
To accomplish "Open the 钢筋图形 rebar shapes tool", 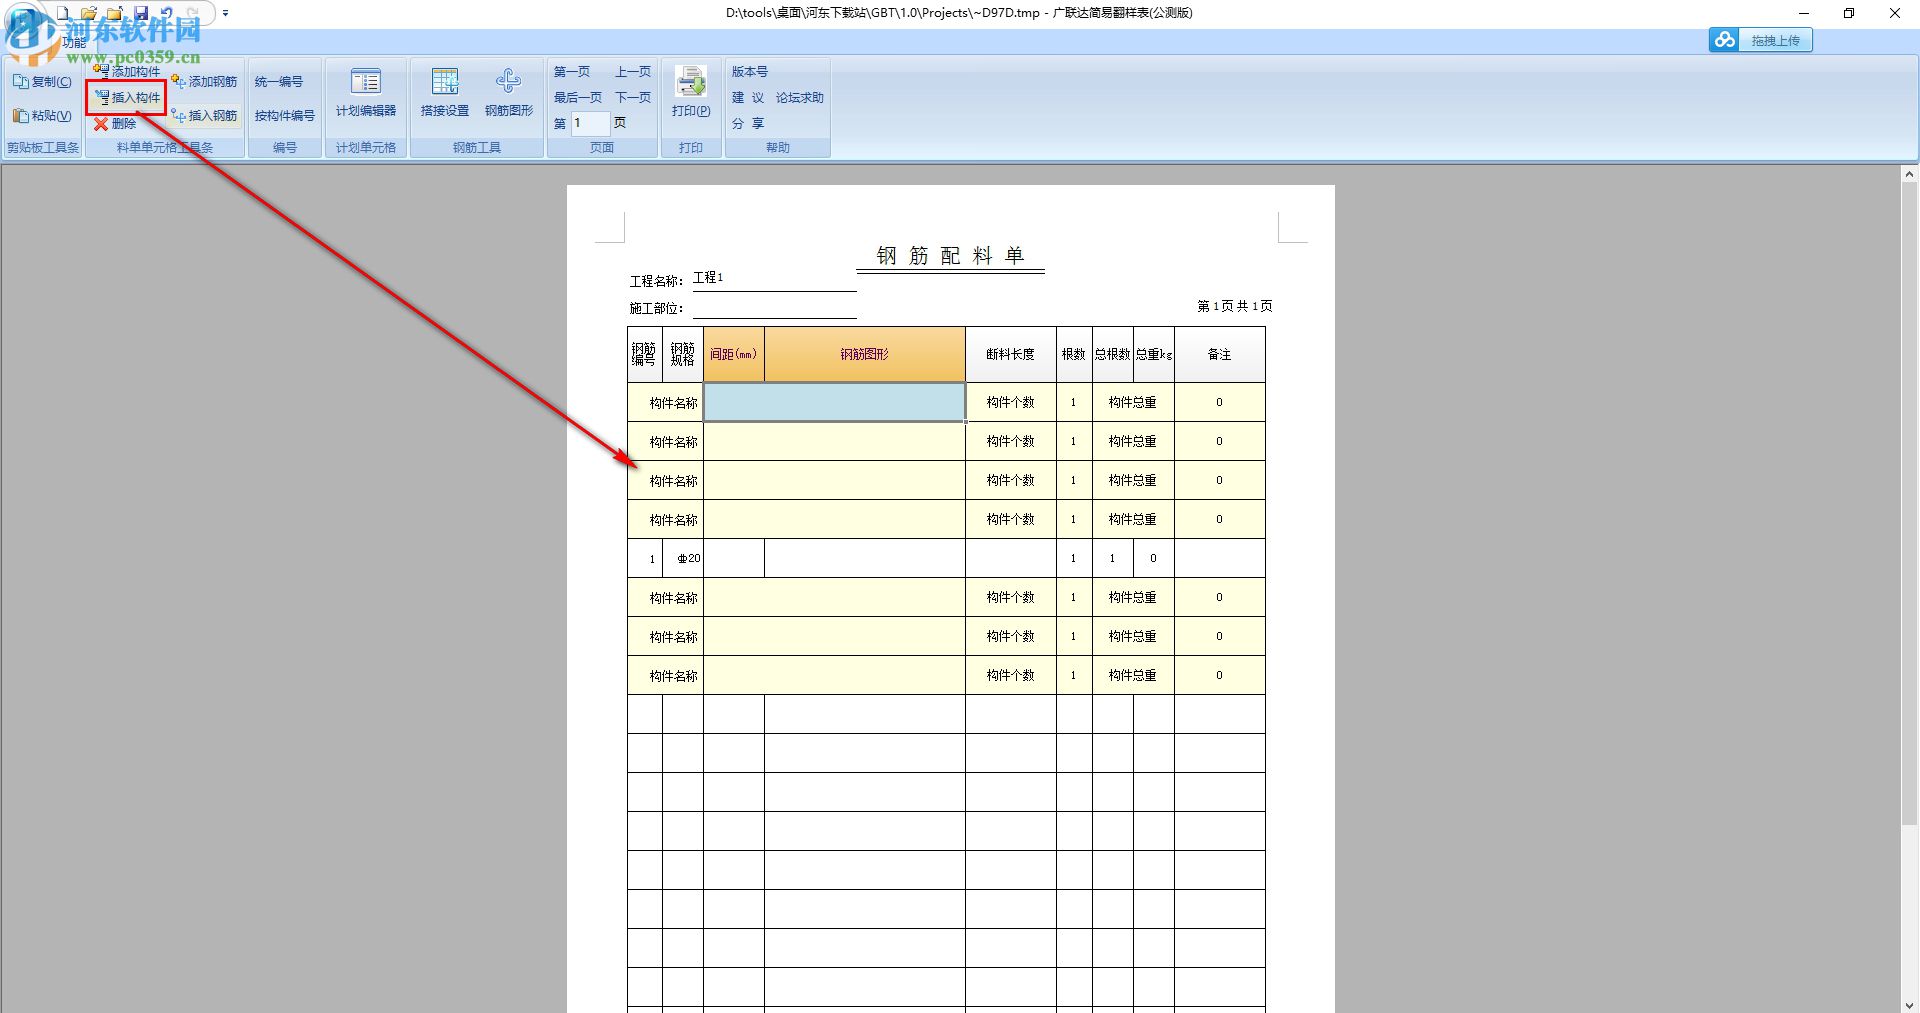I will pos(509,94).
